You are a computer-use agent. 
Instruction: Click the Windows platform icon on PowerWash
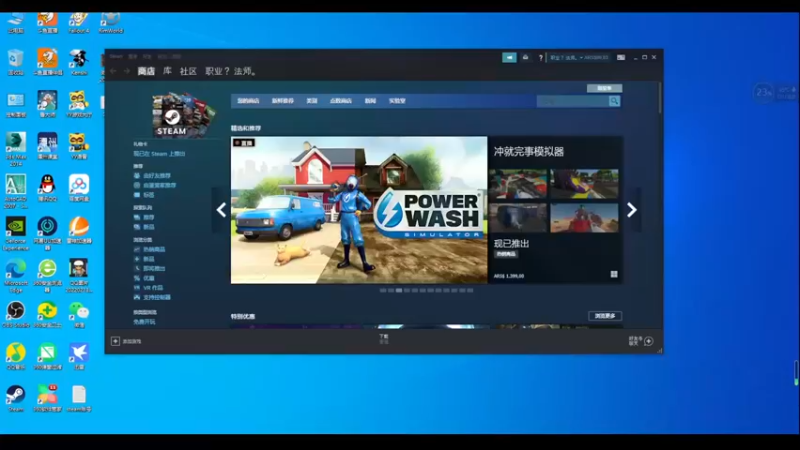pos(614,274)
